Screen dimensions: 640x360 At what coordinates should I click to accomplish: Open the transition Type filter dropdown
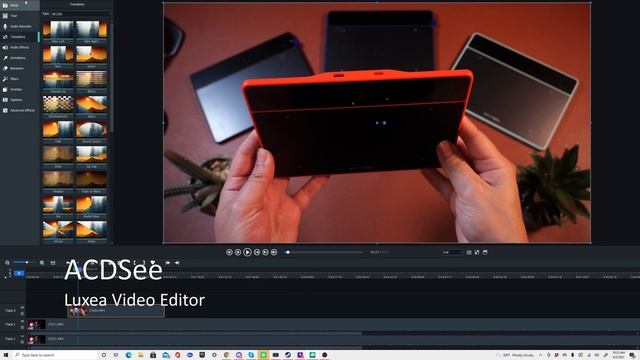click(81, 14)
